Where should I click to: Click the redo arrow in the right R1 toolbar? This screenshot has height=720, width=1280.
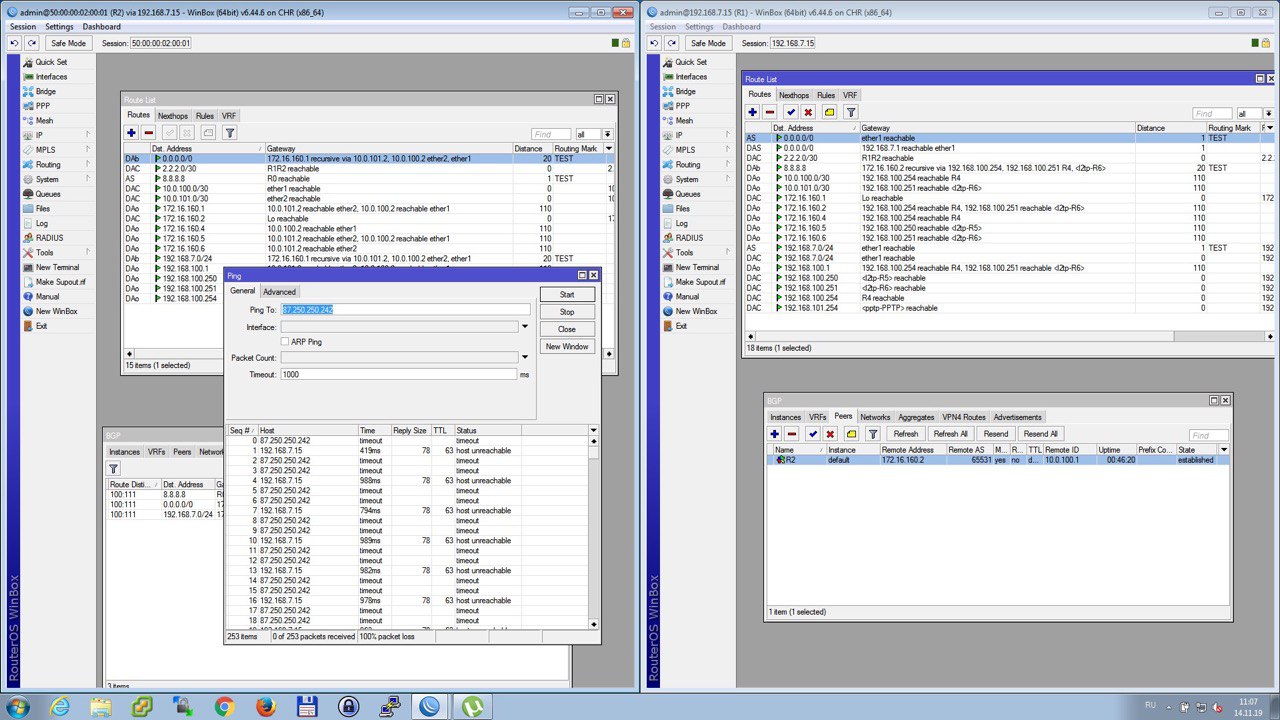pos(672,43)
